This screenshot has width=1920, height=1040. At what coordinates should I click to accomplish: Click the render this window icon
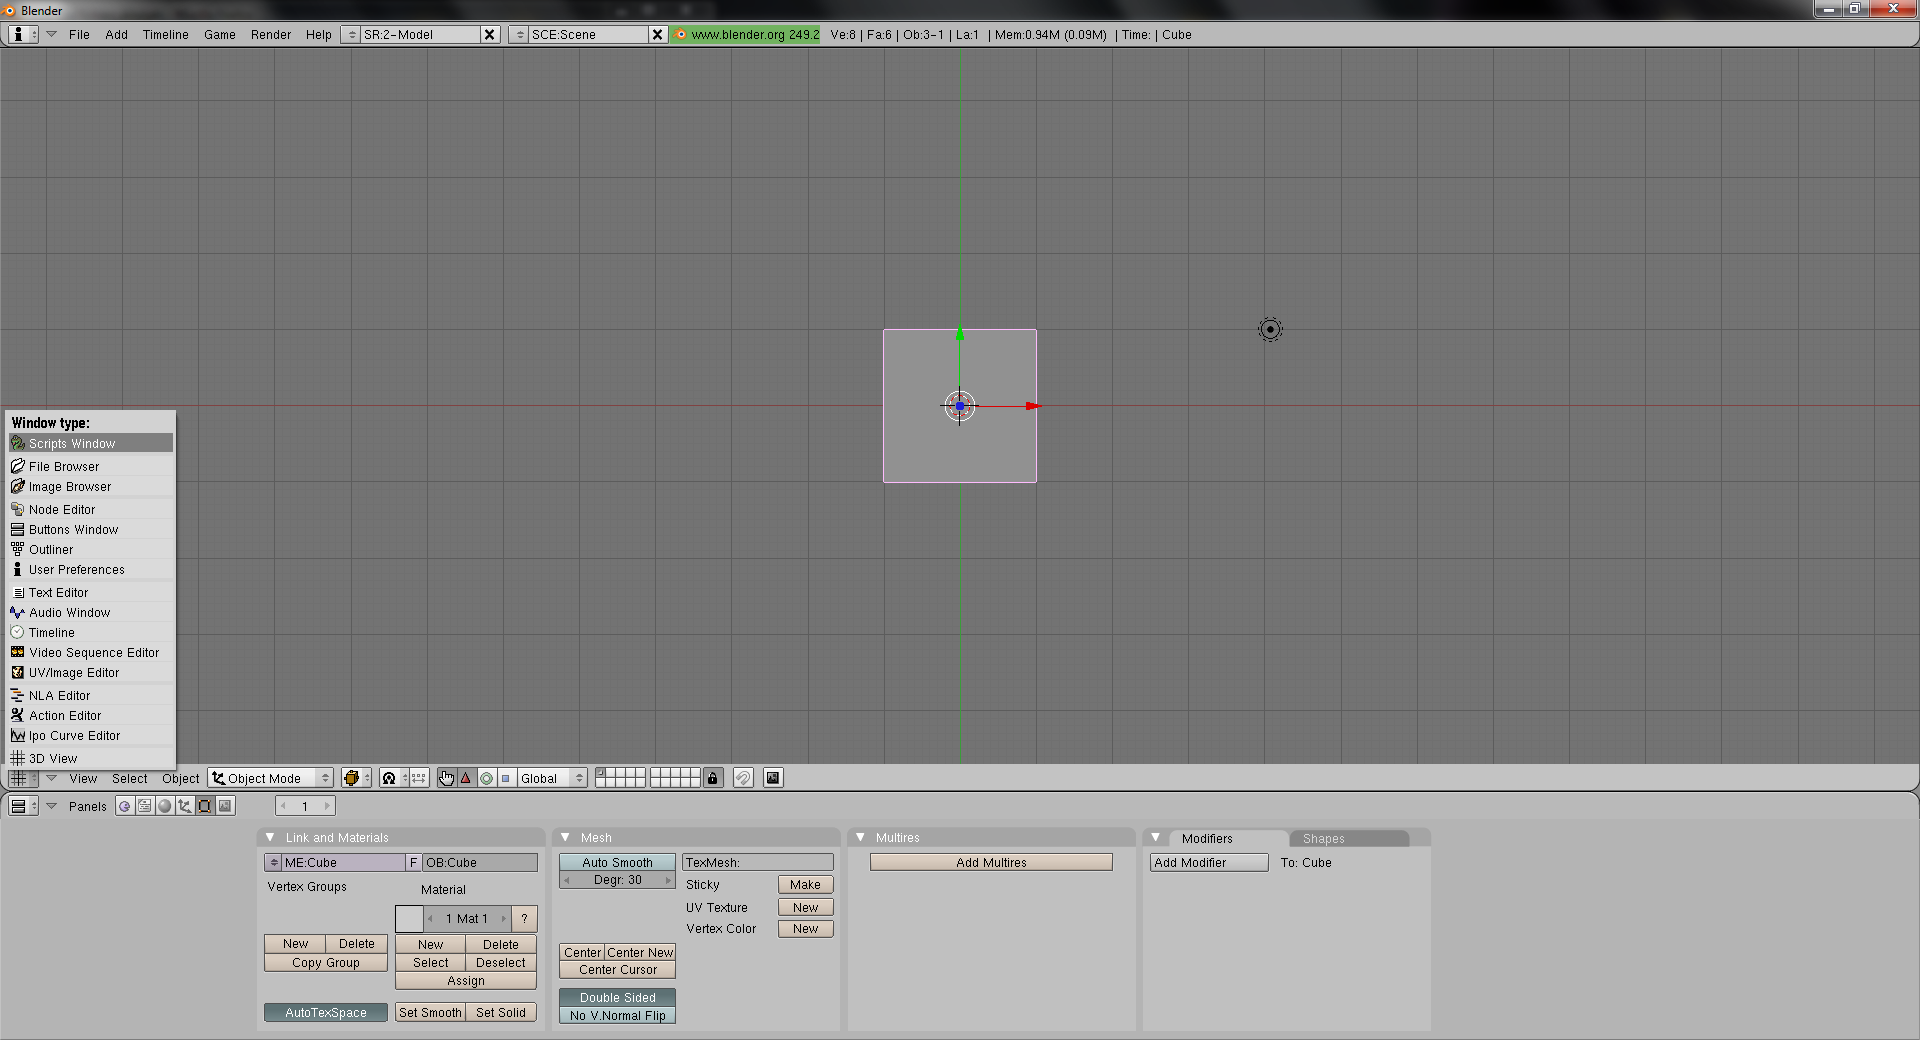pyautogui.click(x=773, y=778)
